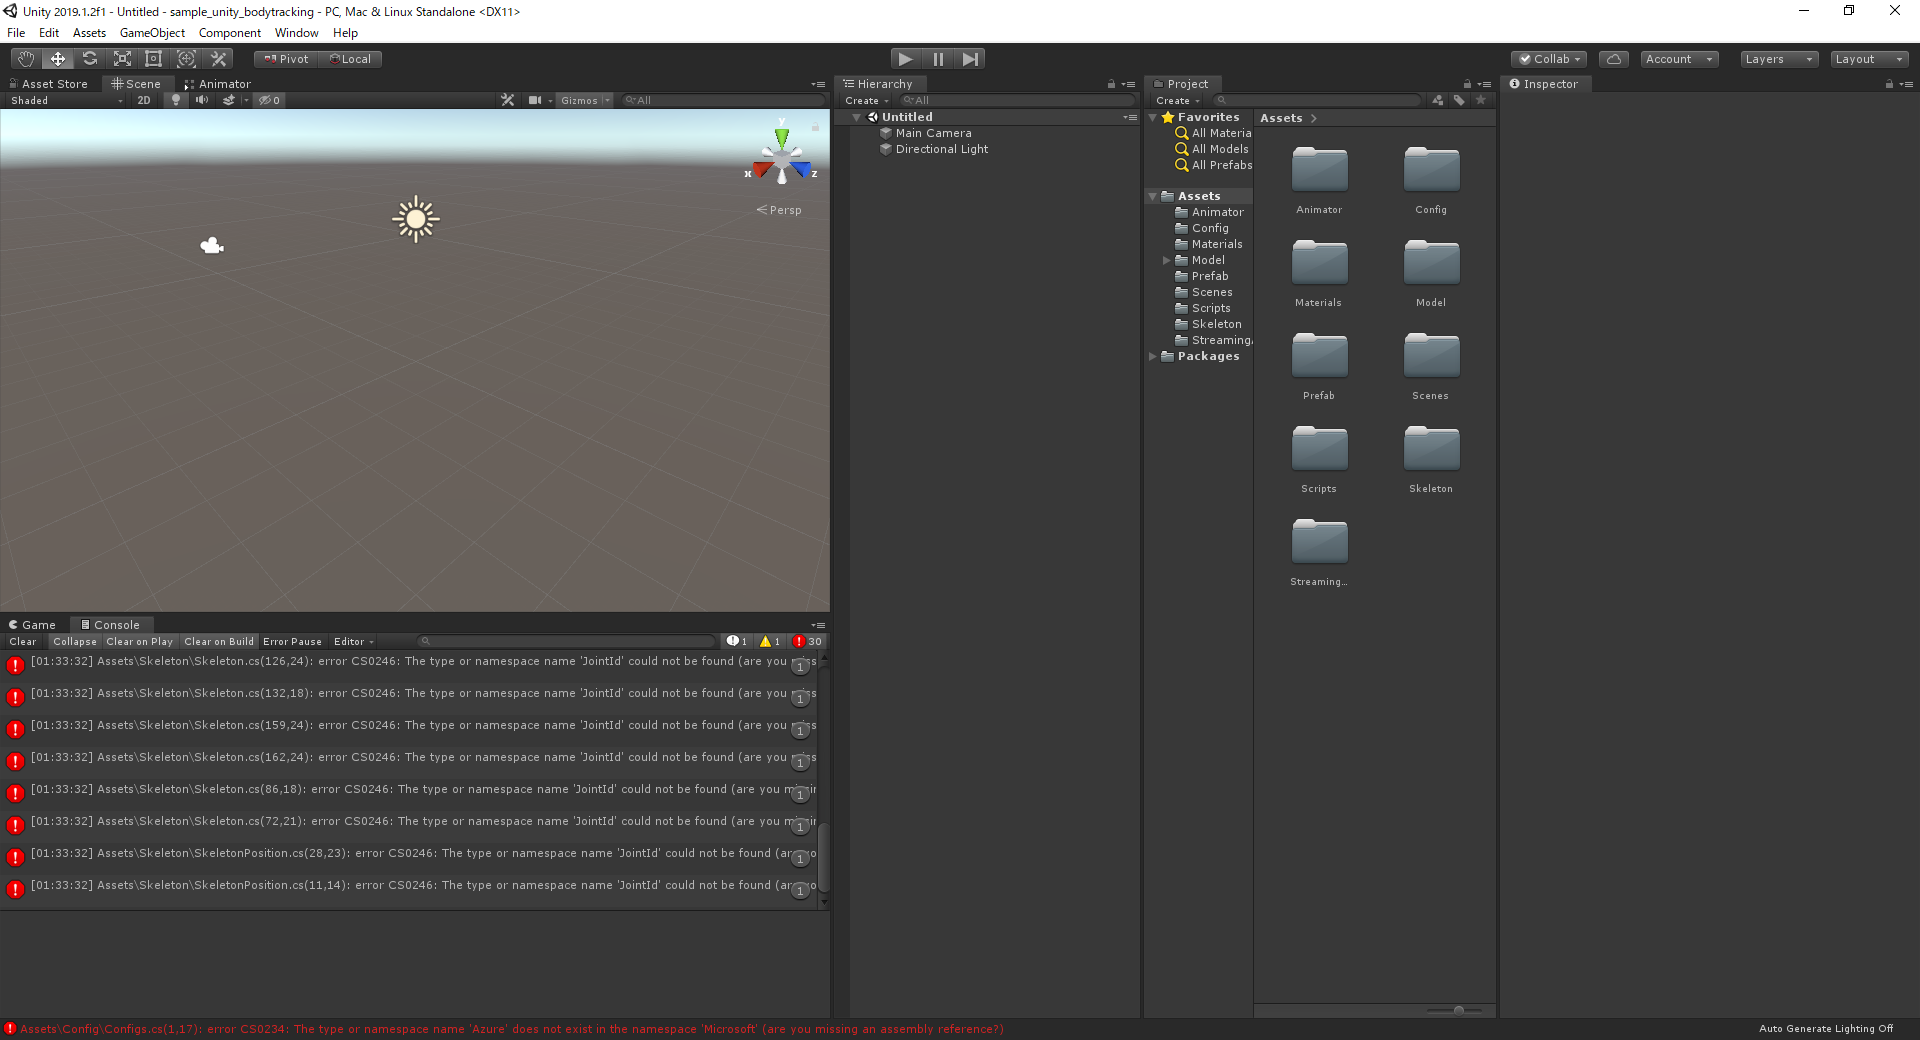Click the Console Clear button

point(23,642)
